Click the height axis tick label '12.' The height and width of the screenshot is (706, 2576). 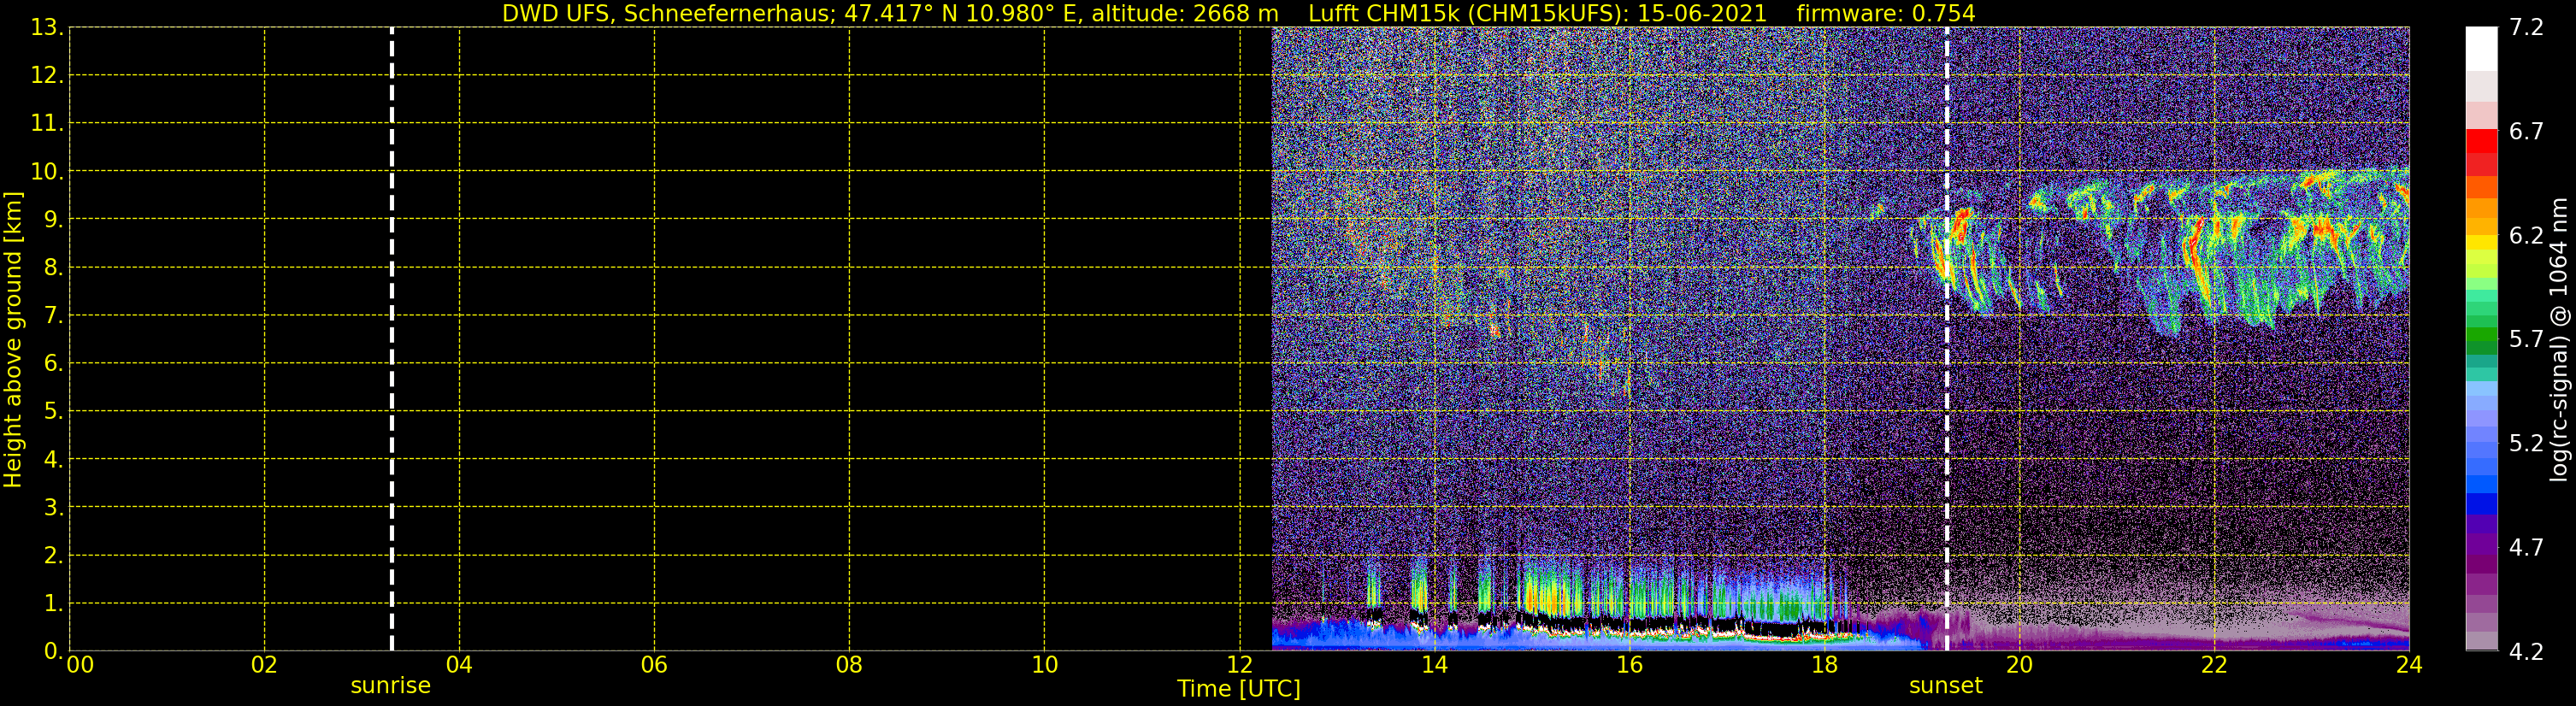47,76
